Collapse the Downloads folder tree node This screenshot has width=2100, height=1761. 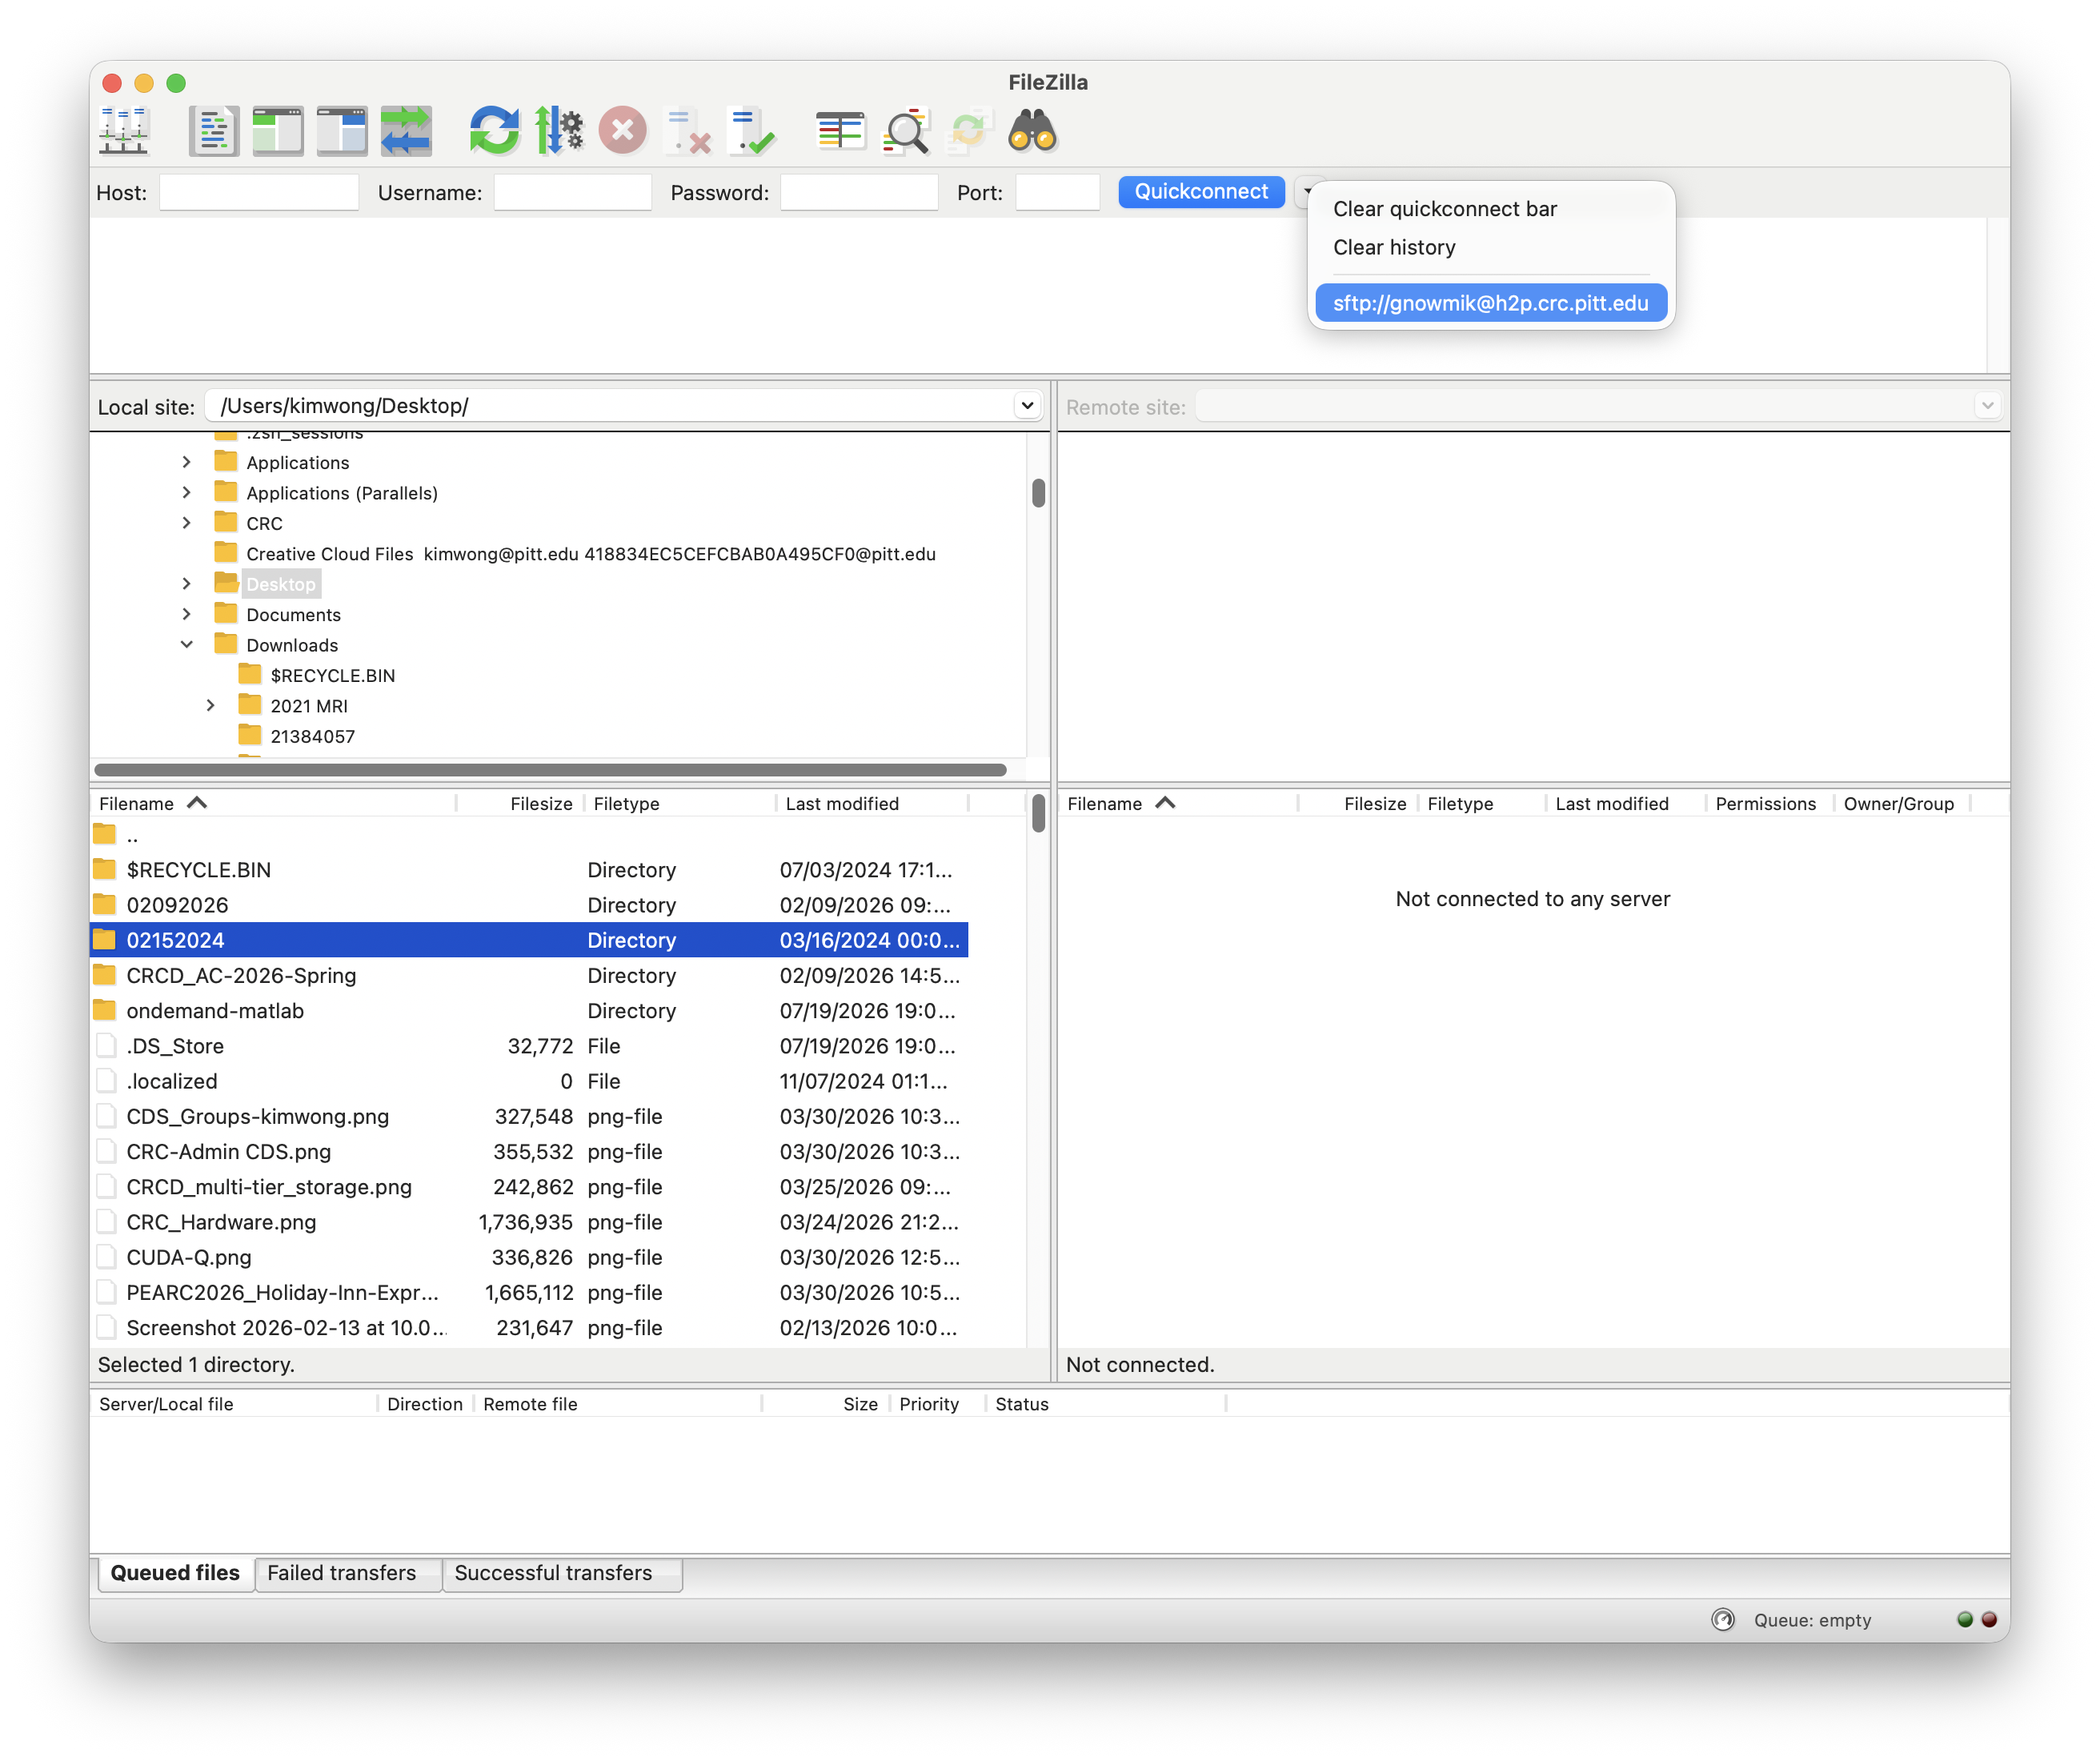coord(187,645)
